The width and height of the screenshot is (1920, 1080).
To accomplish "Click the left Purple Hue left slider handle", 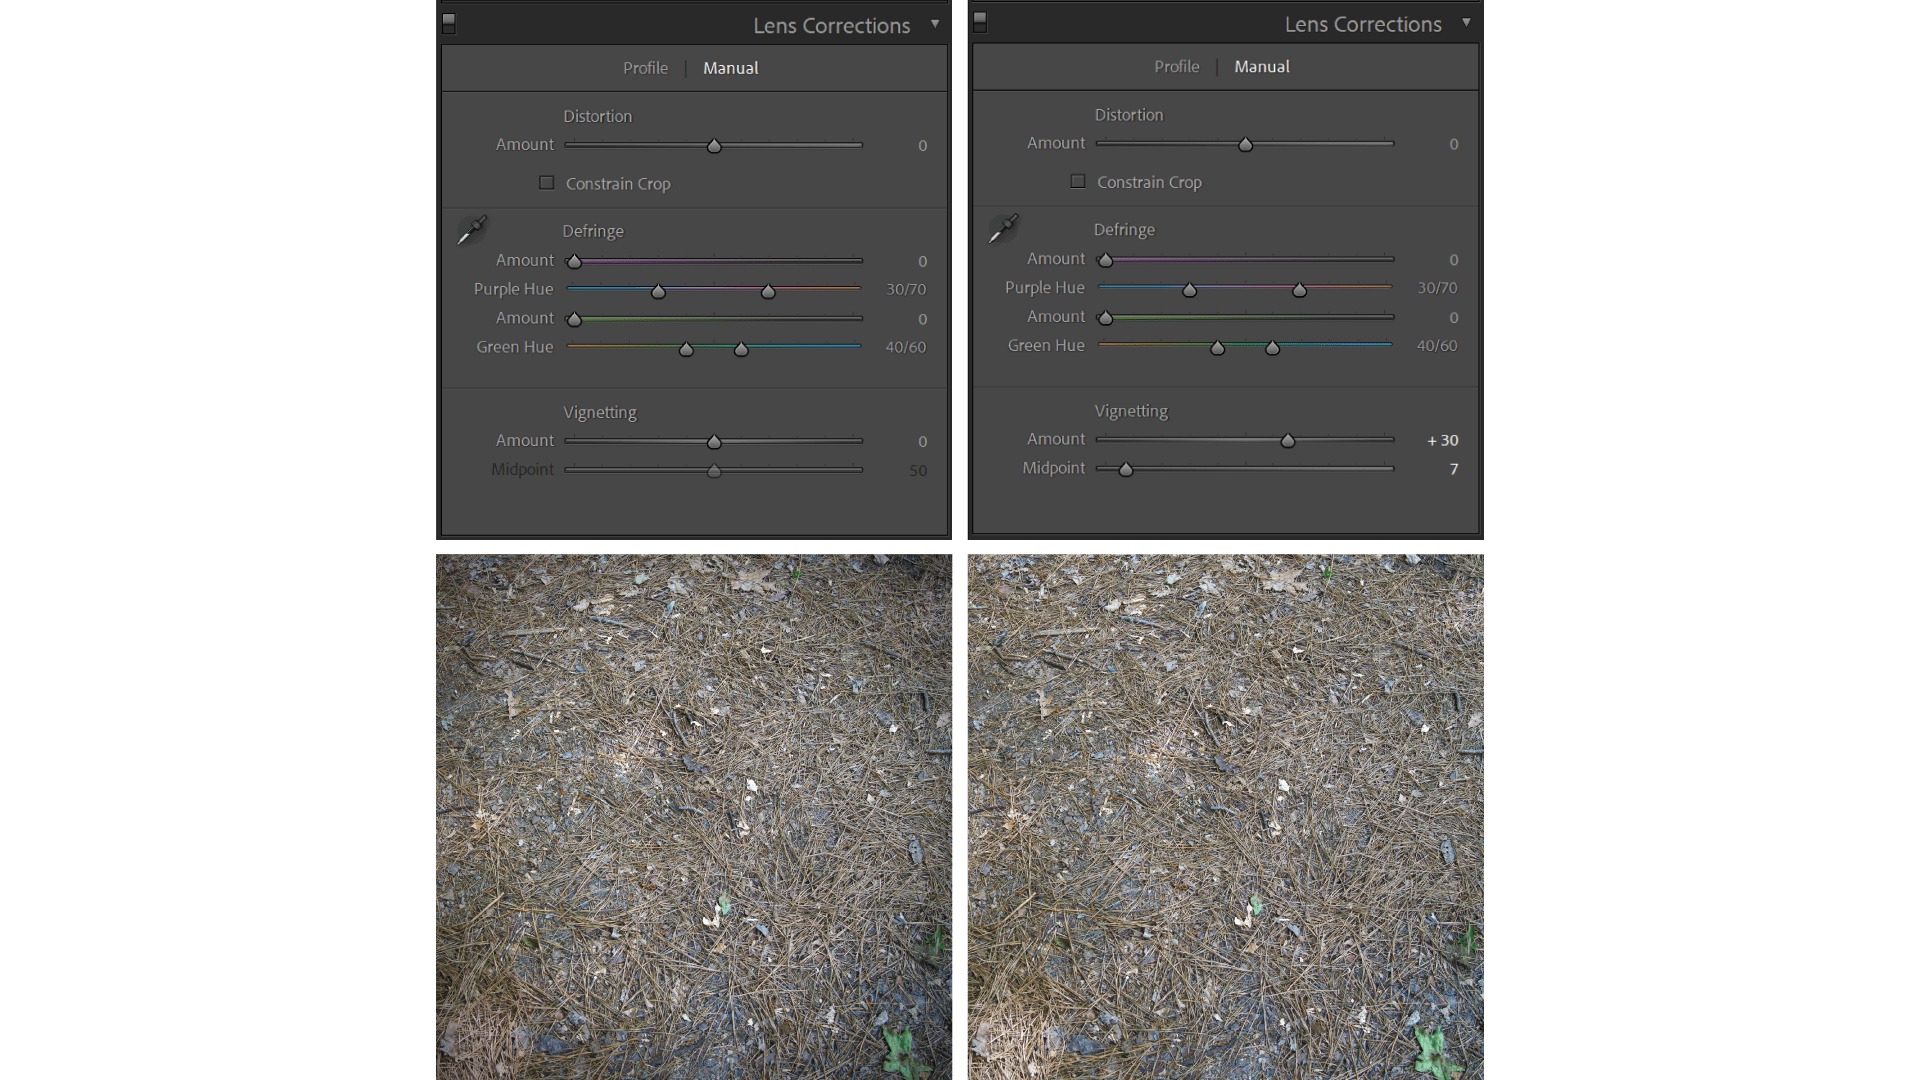I will pyautogui.click(x=658, y=291).
